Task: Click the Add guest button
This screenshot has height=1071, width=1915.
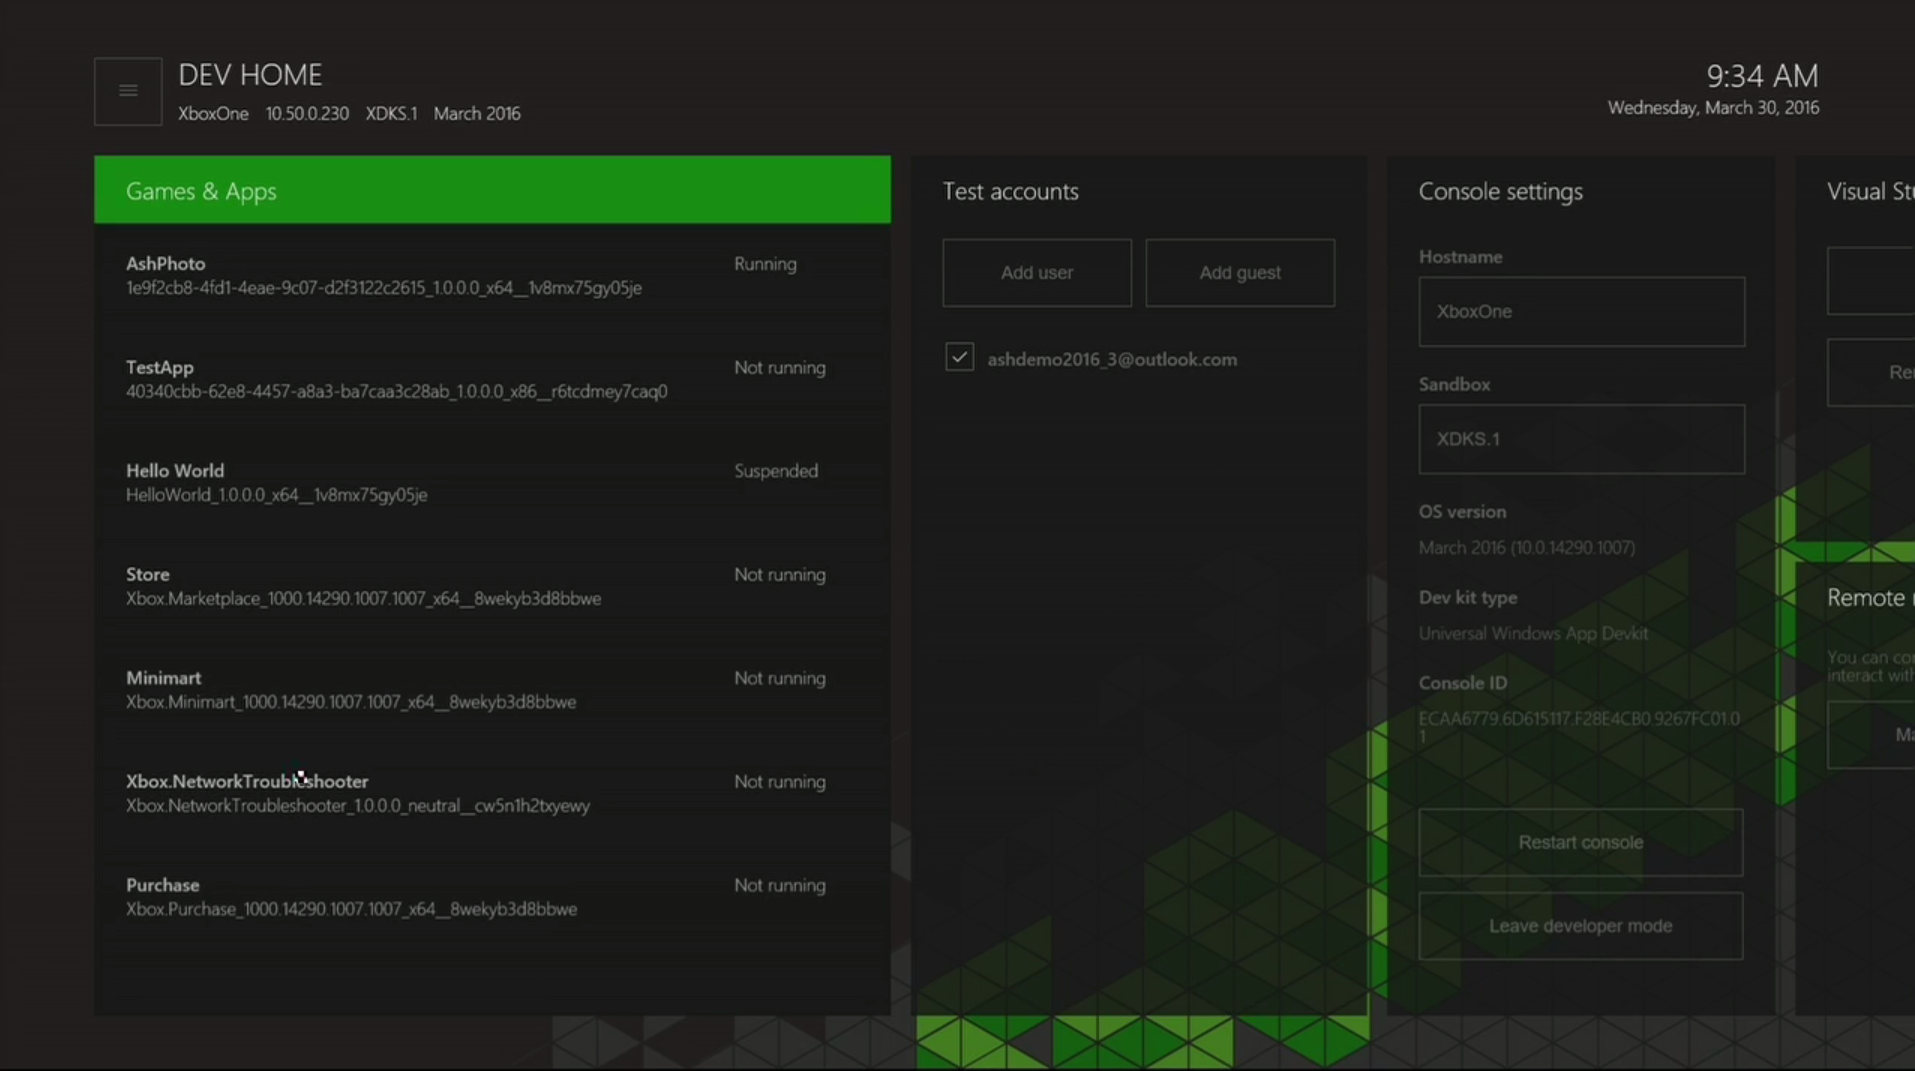Action: pyautogui.click(x=1240, y=272)
